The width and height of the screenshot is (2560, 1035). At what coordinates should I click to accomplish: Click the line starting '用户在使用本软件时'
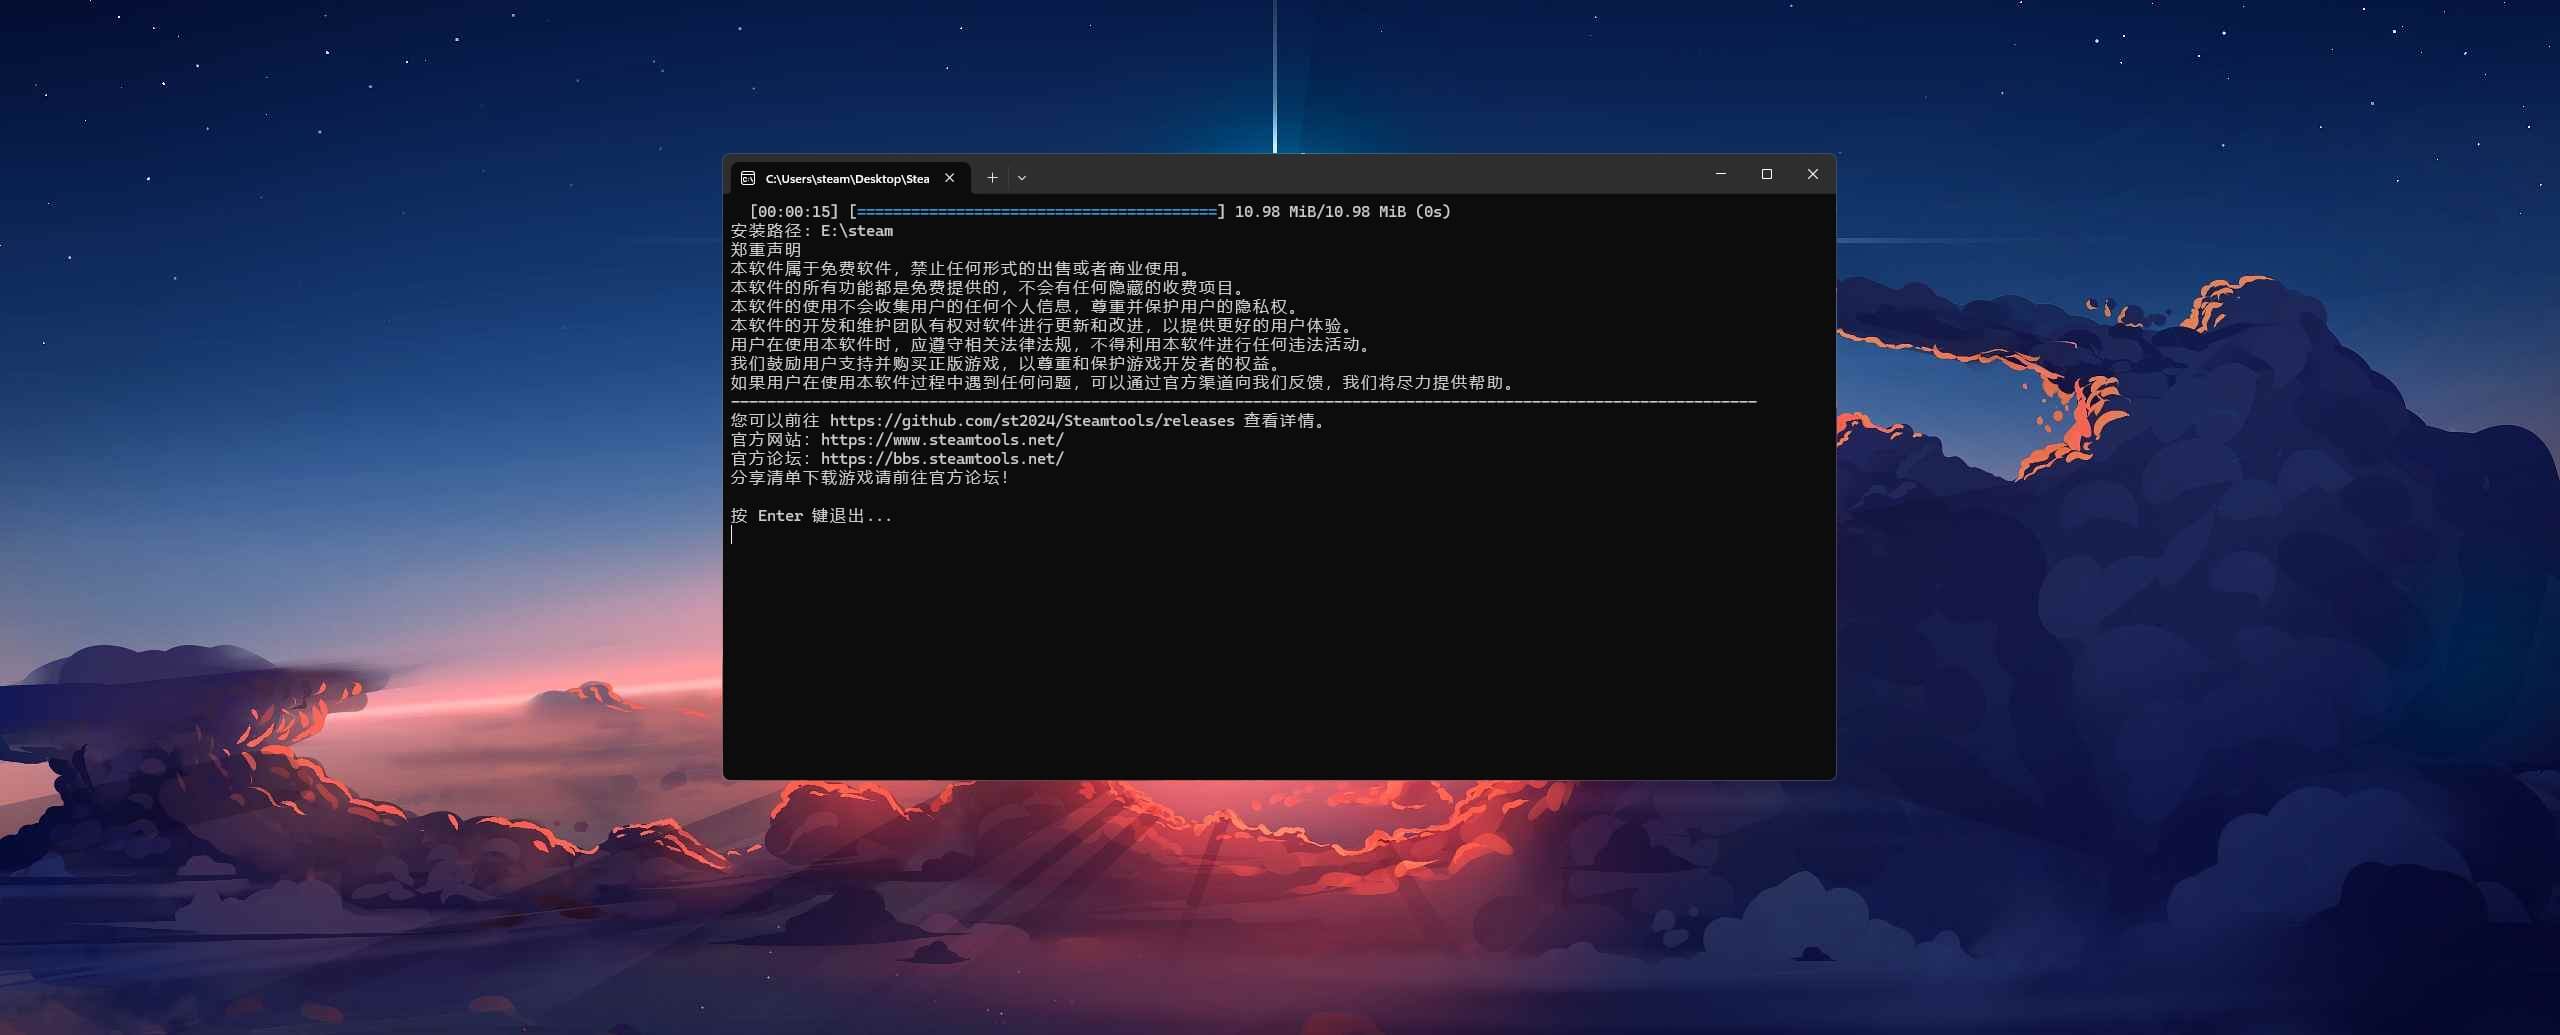[x=1053, y=345]
